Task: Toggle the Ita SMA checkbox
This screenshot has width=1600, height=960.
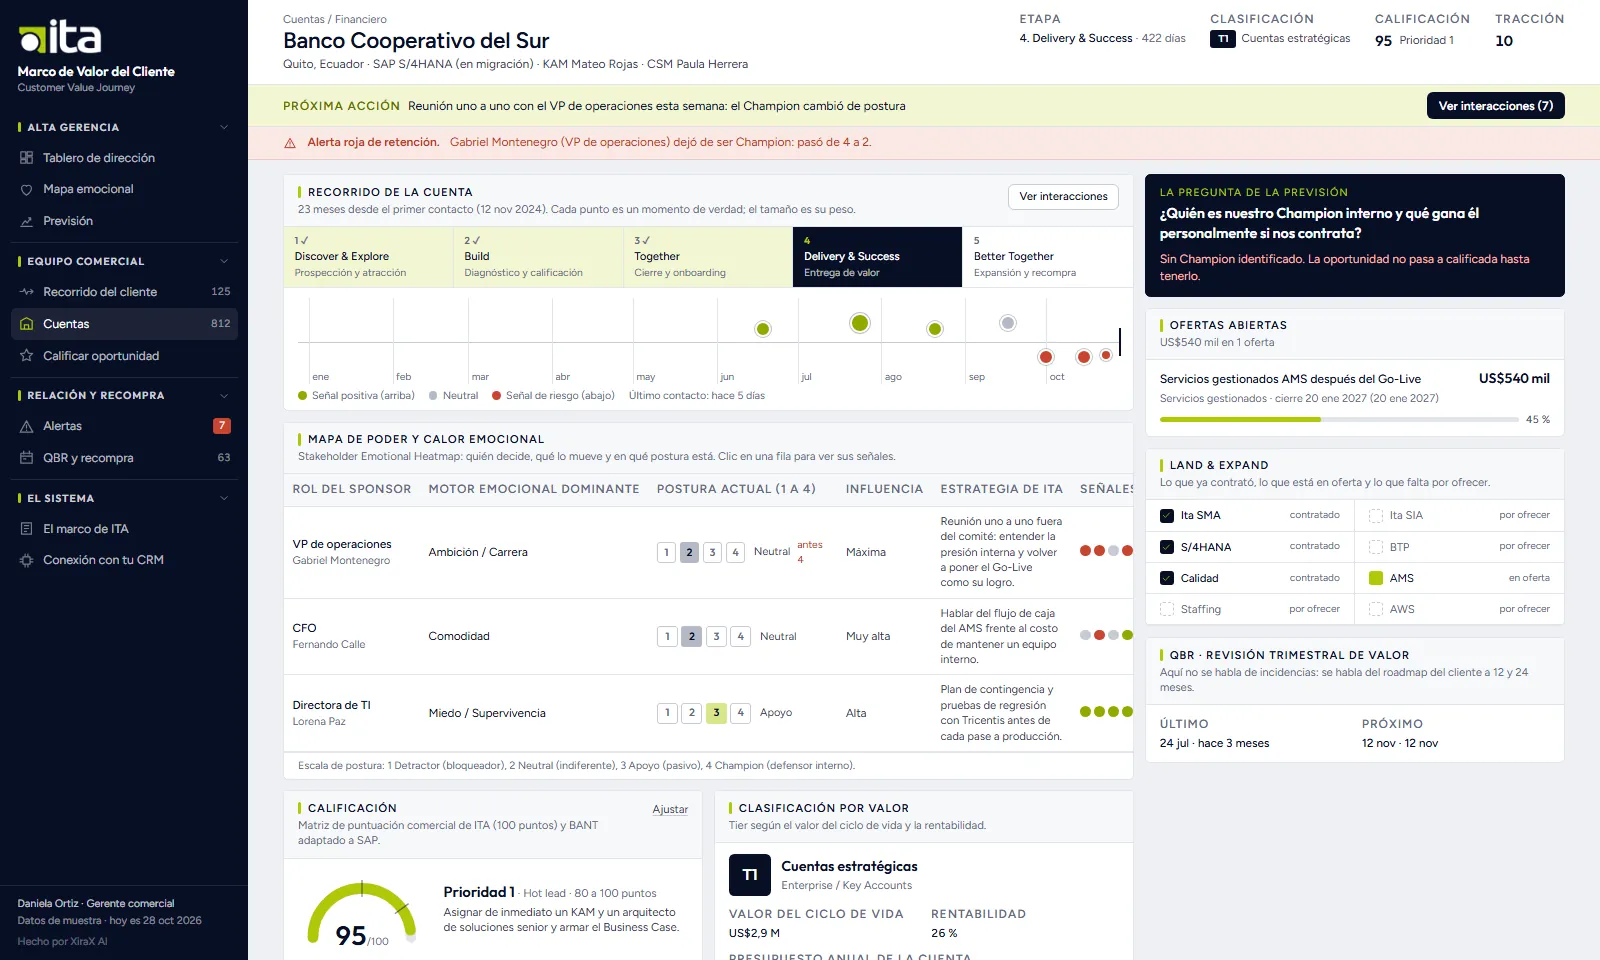Action: click(x=1167, y=516)
